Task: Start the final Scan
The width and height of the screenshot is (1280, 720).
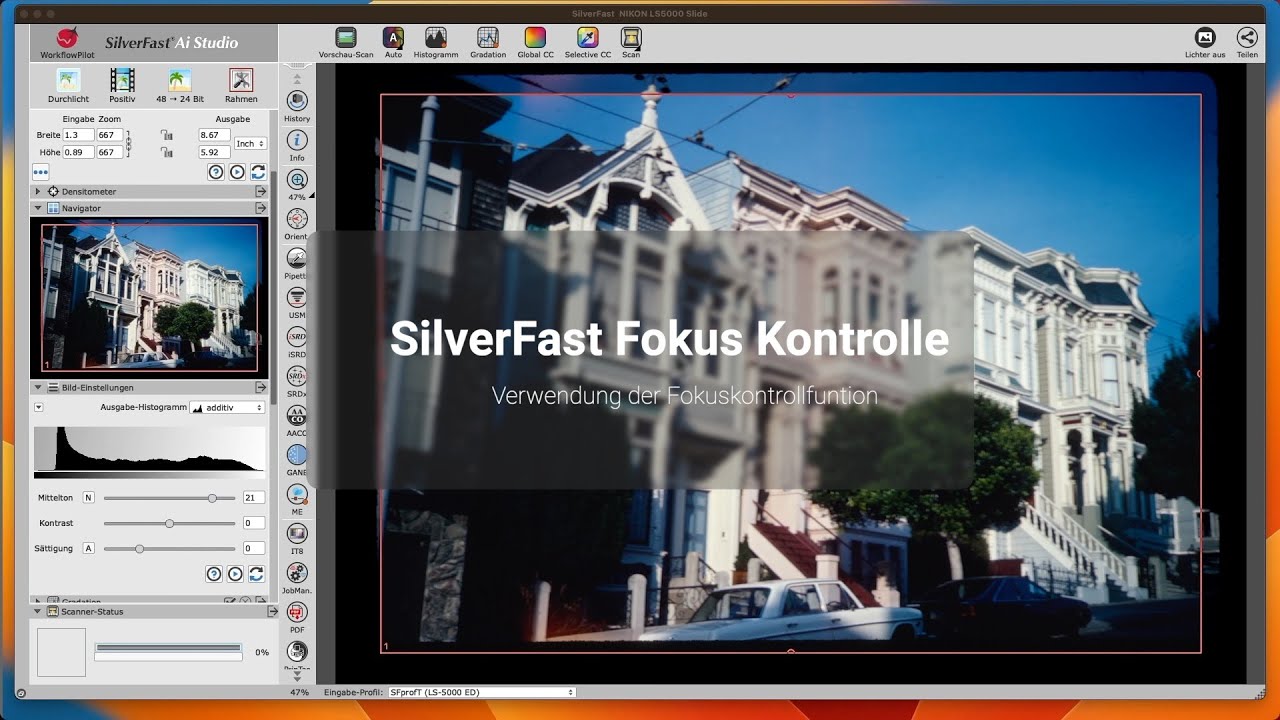Action: (x=631, y=43)
